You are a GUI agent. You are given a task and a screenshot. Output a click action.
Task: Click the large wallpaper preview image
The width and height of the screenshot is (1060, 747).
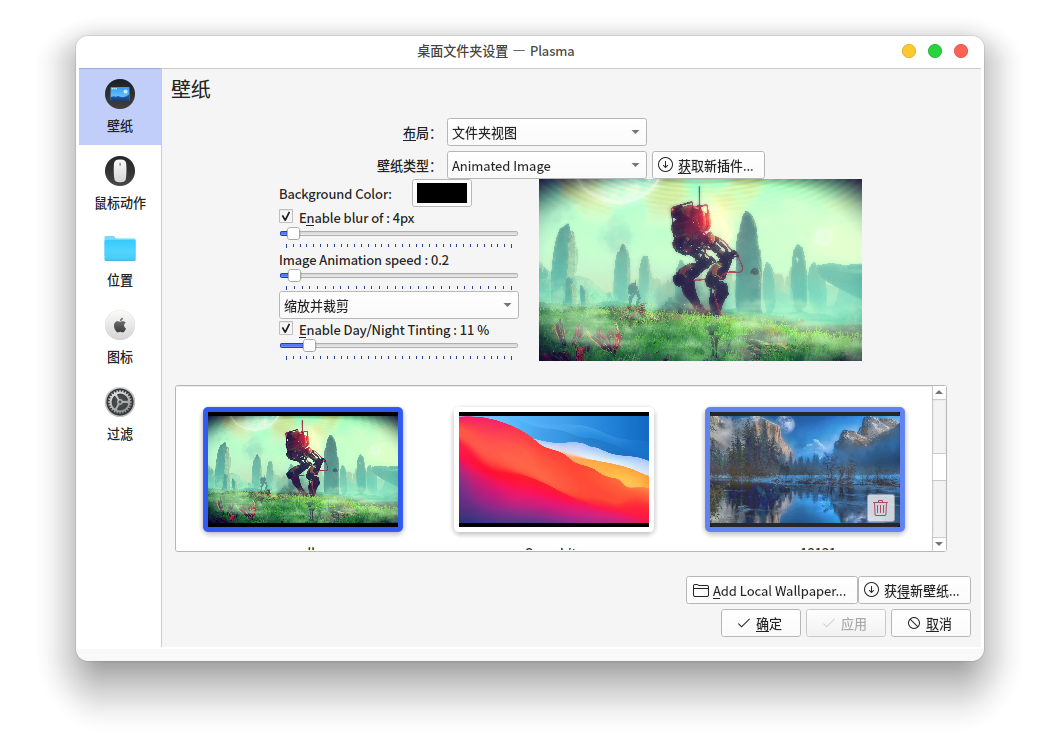(700, 270)
